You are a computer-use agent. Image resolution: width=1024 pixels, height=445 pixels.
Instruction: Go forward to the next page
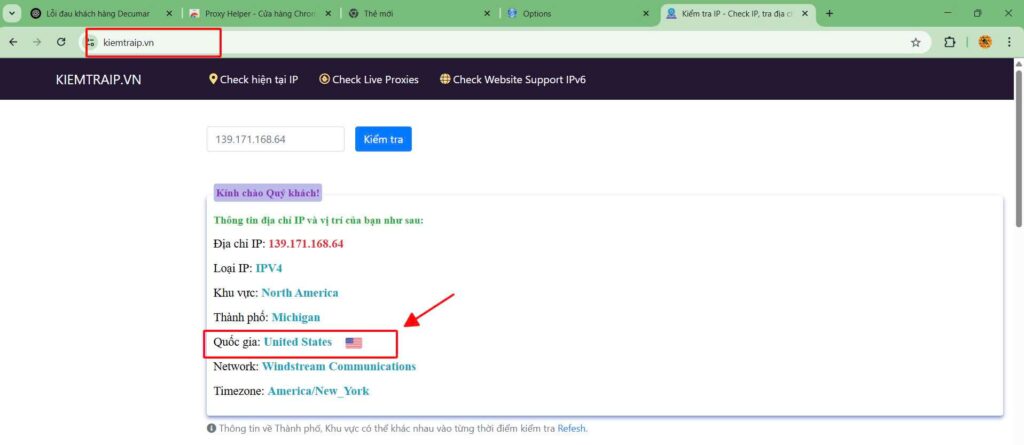(37, 42)
